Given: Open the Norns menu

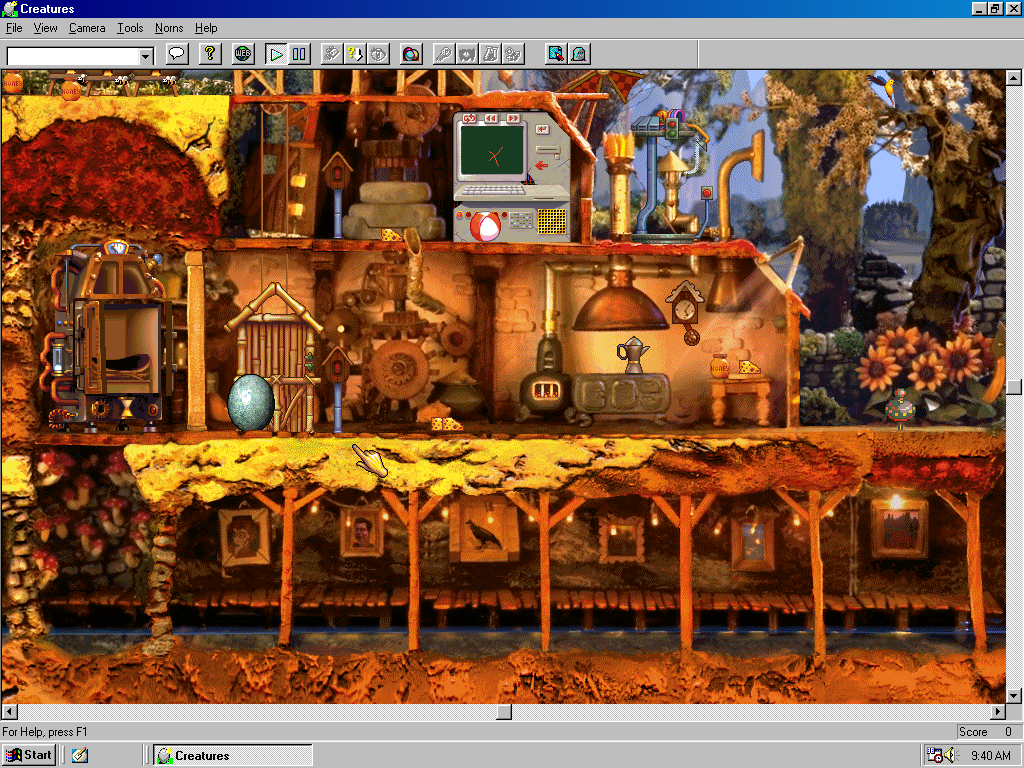Looking at the screenshot, I should [x=169, y=28].
